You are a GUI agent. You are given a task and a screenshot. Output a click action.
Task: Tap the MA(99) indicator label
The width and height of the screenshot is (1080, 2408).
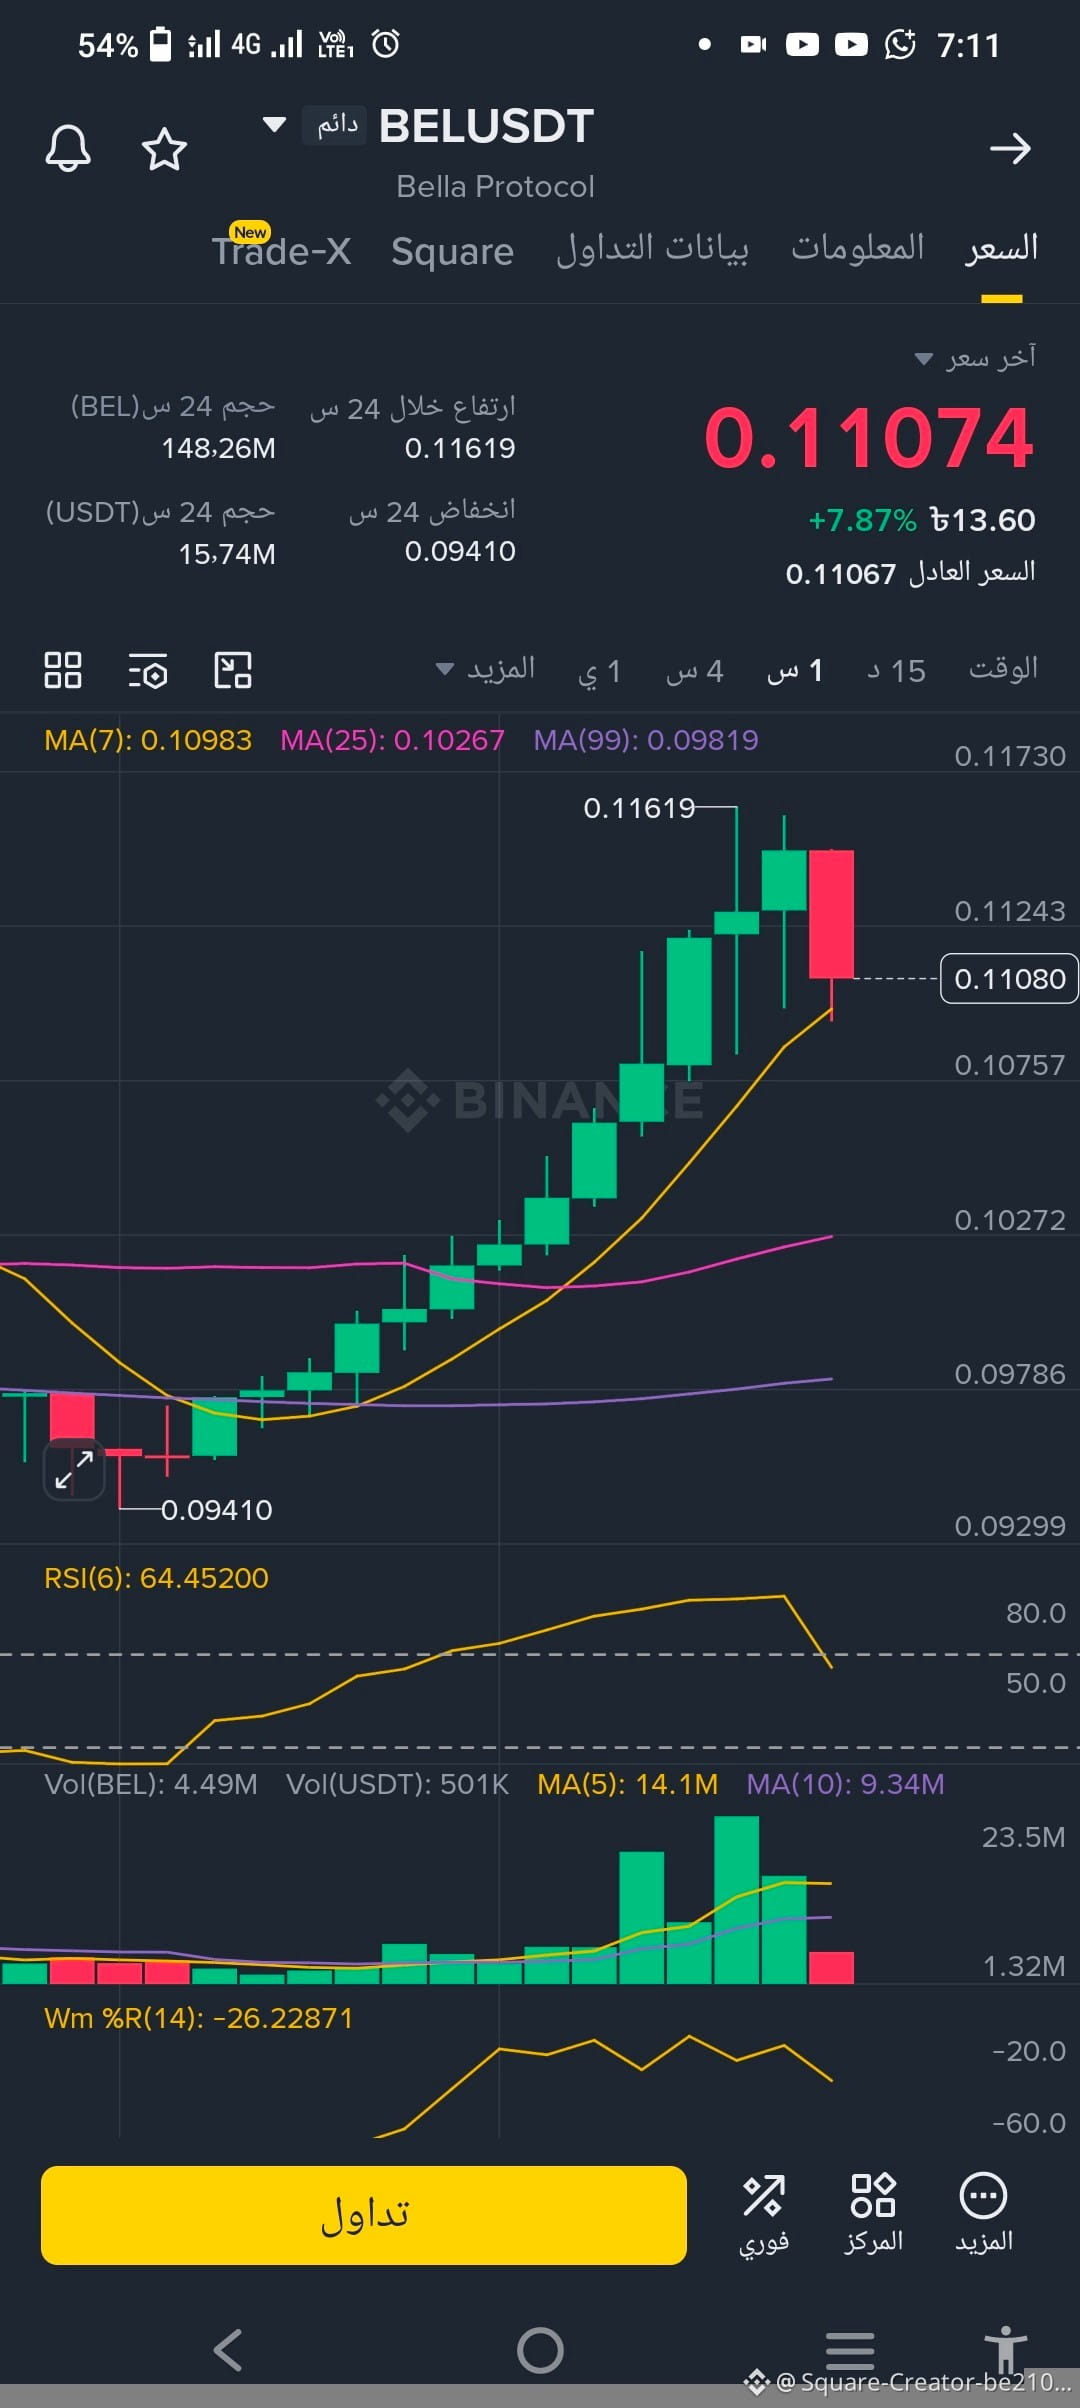[646, 740]
